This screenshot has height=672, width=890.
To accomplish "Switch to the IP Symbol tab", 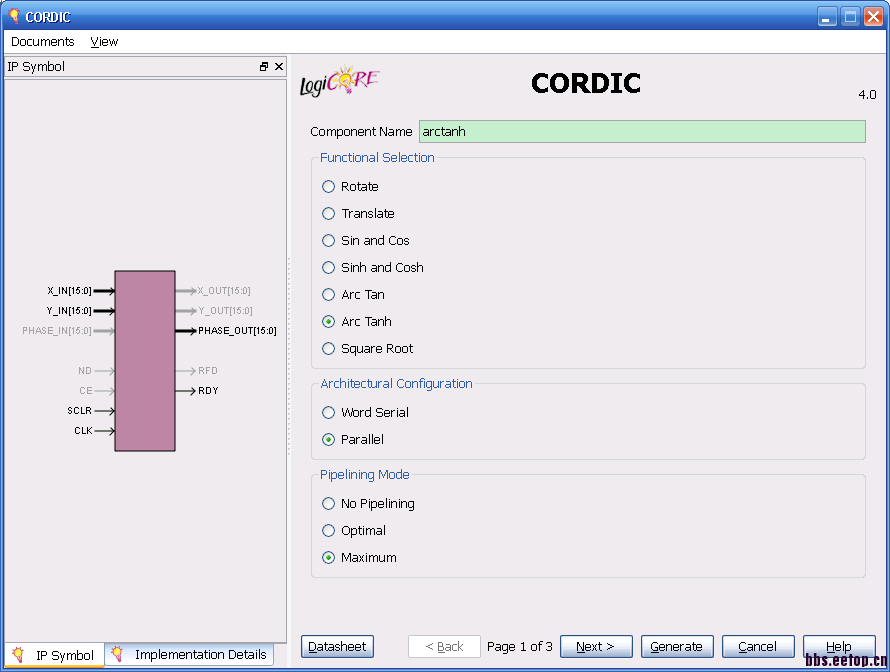I will point(54,655).
